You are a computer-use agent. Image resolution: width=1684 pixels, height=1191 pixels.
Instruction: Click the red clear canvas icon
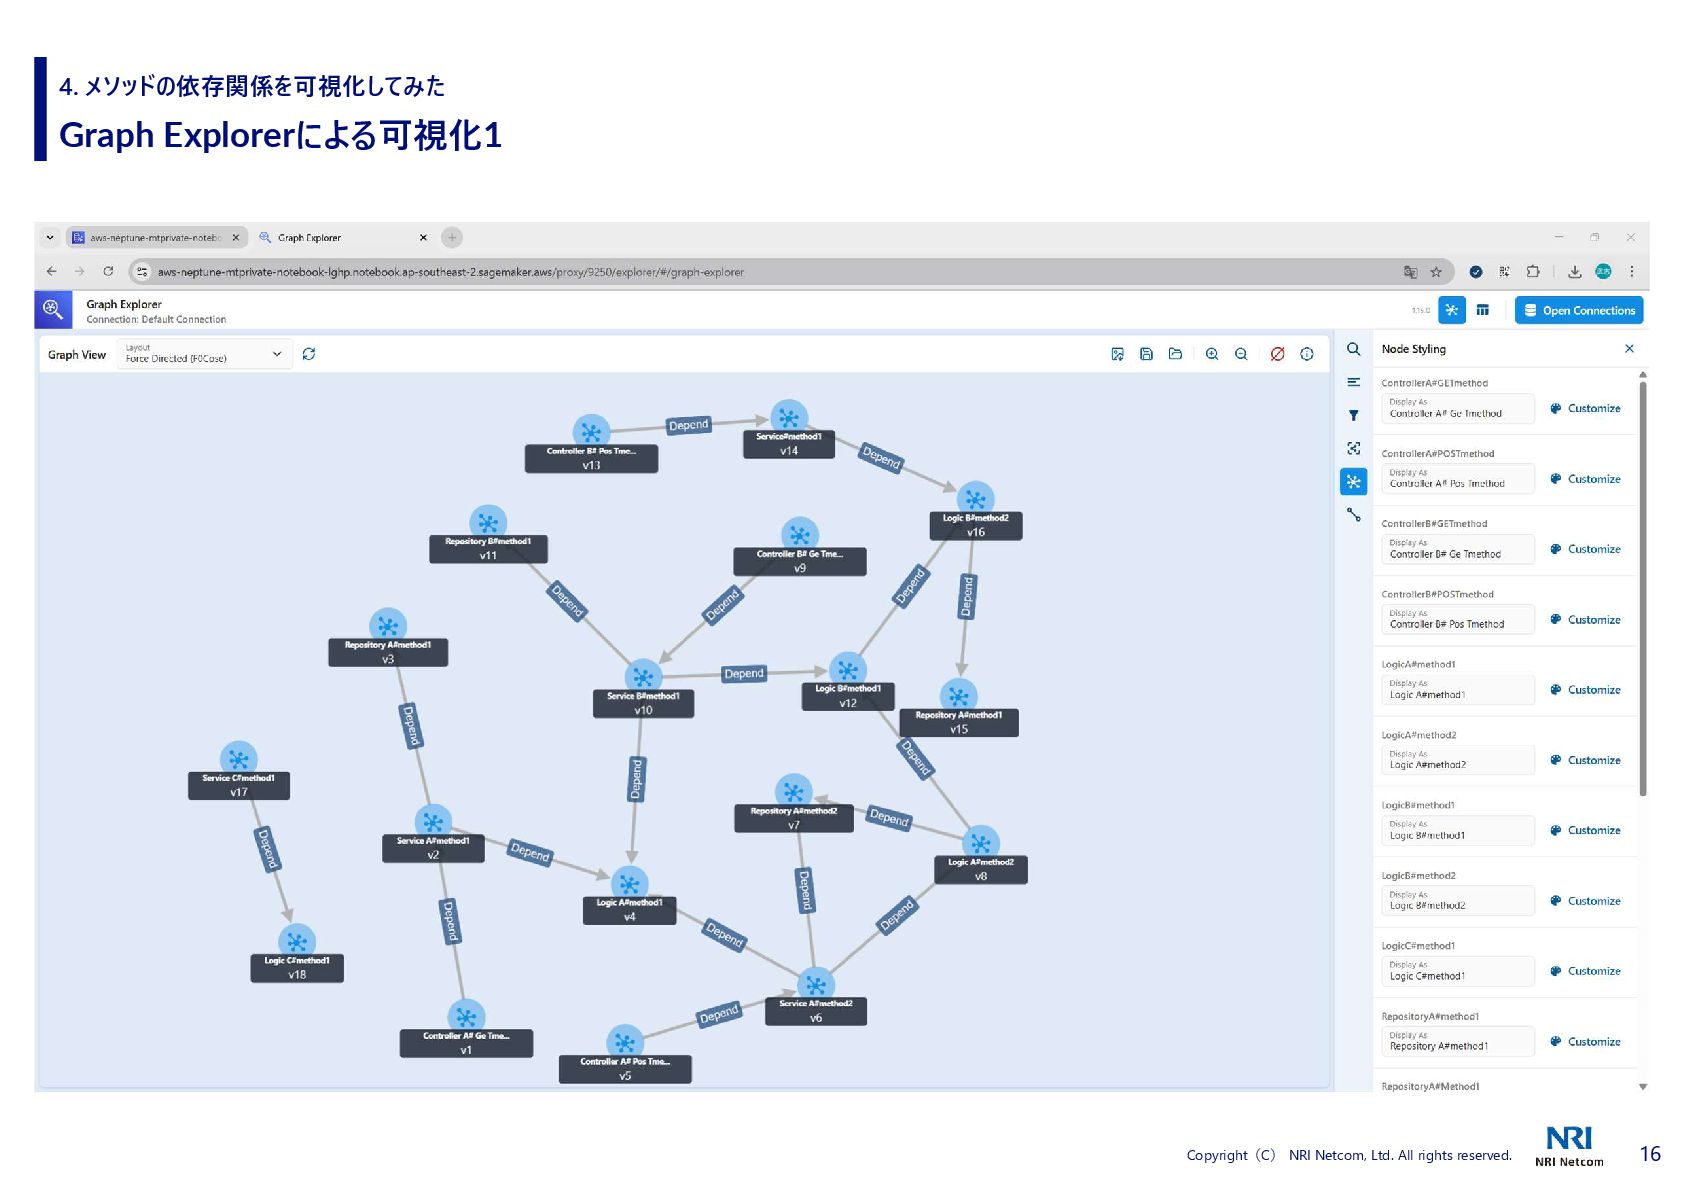[x=1277, y=354]
